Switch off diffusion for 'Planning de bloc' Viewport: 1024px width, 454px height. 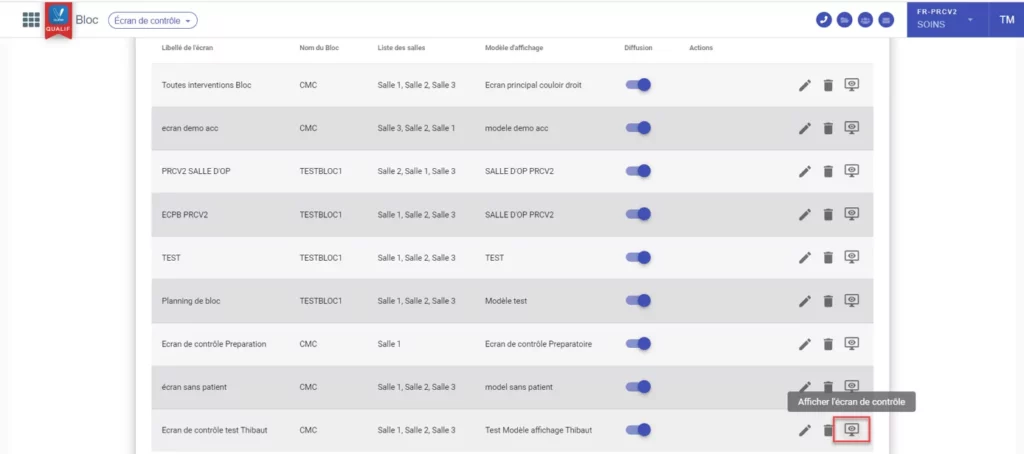[638, 300]
